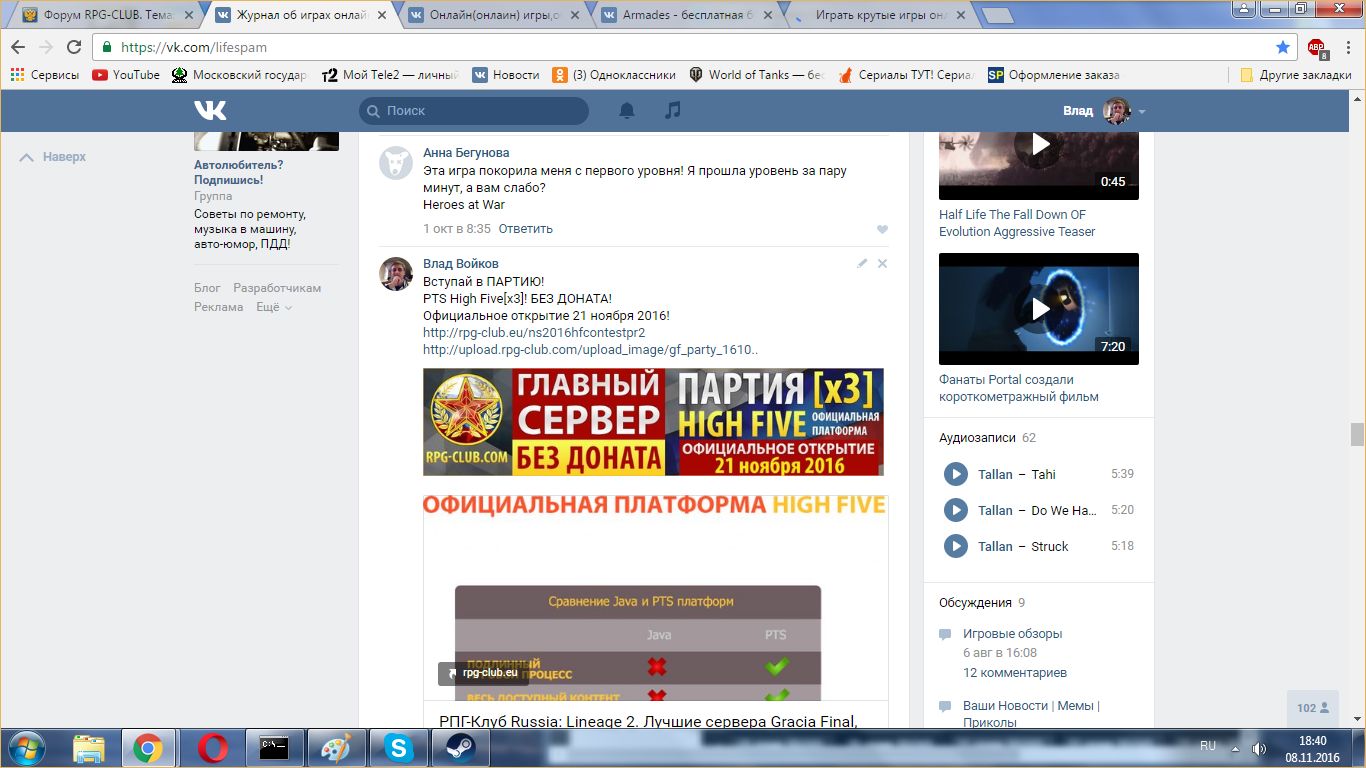1366x768 pixels.
Task: Open Steam from the taskbar
Action: 460,748
